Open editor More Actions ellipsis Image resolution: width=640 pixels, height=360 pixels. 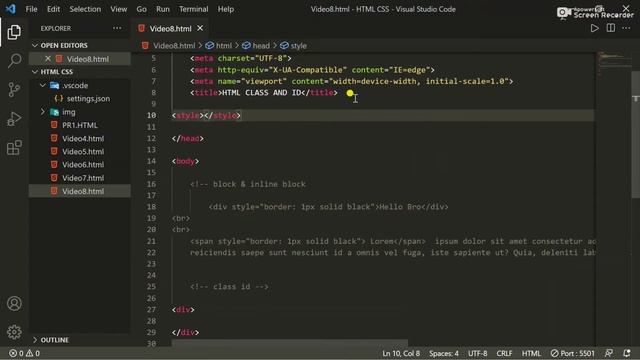(x=626, y=28)
